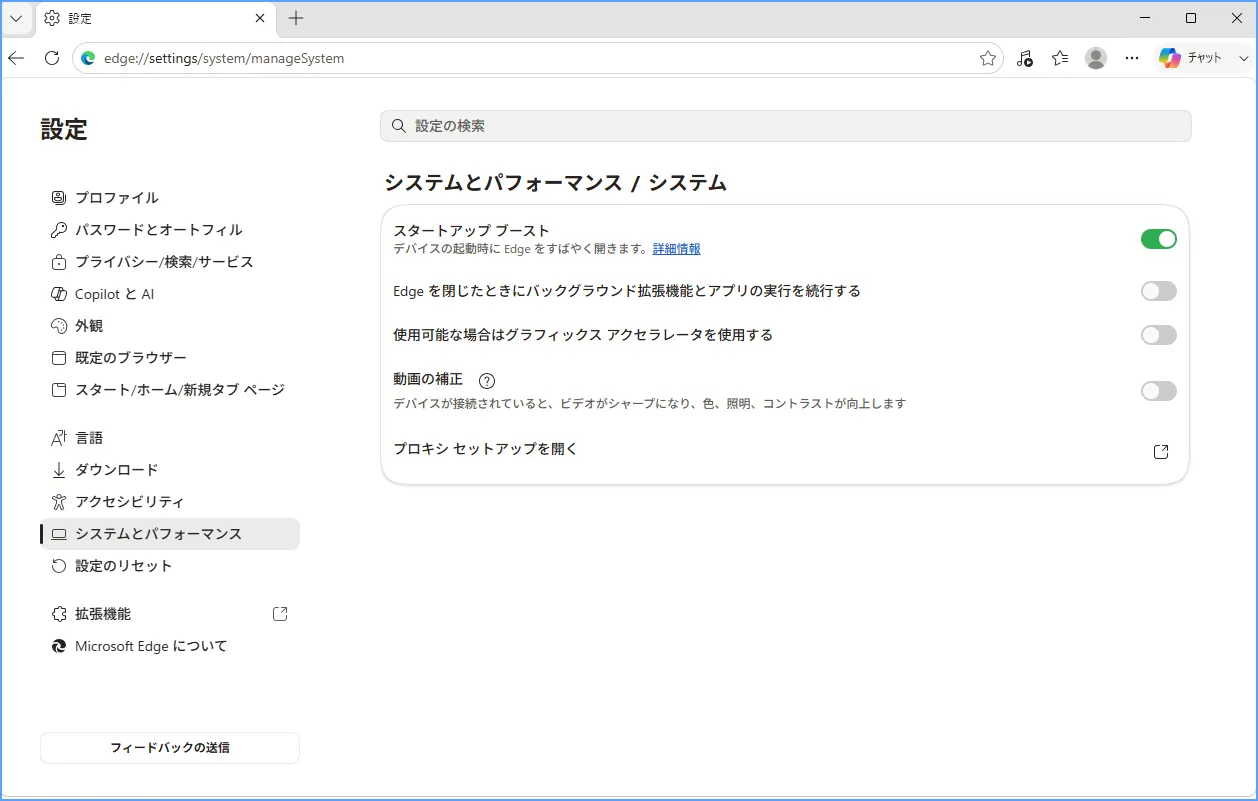Open プライバシー/検索/サービス settings section

point(170,262)
